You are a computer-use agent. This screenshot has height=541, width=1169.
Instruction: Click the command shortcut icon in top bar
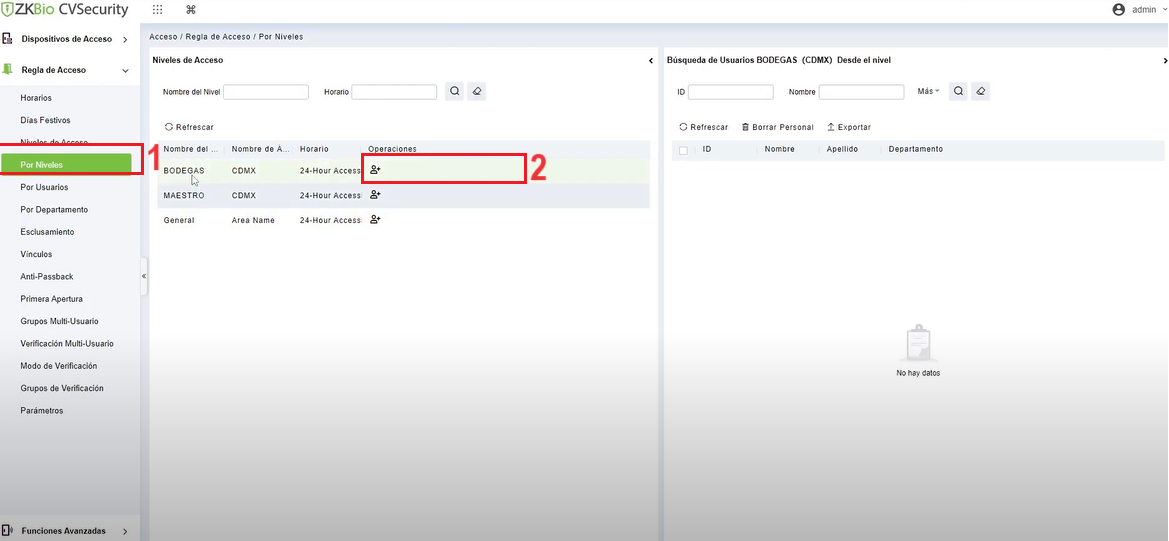point(191,10)
